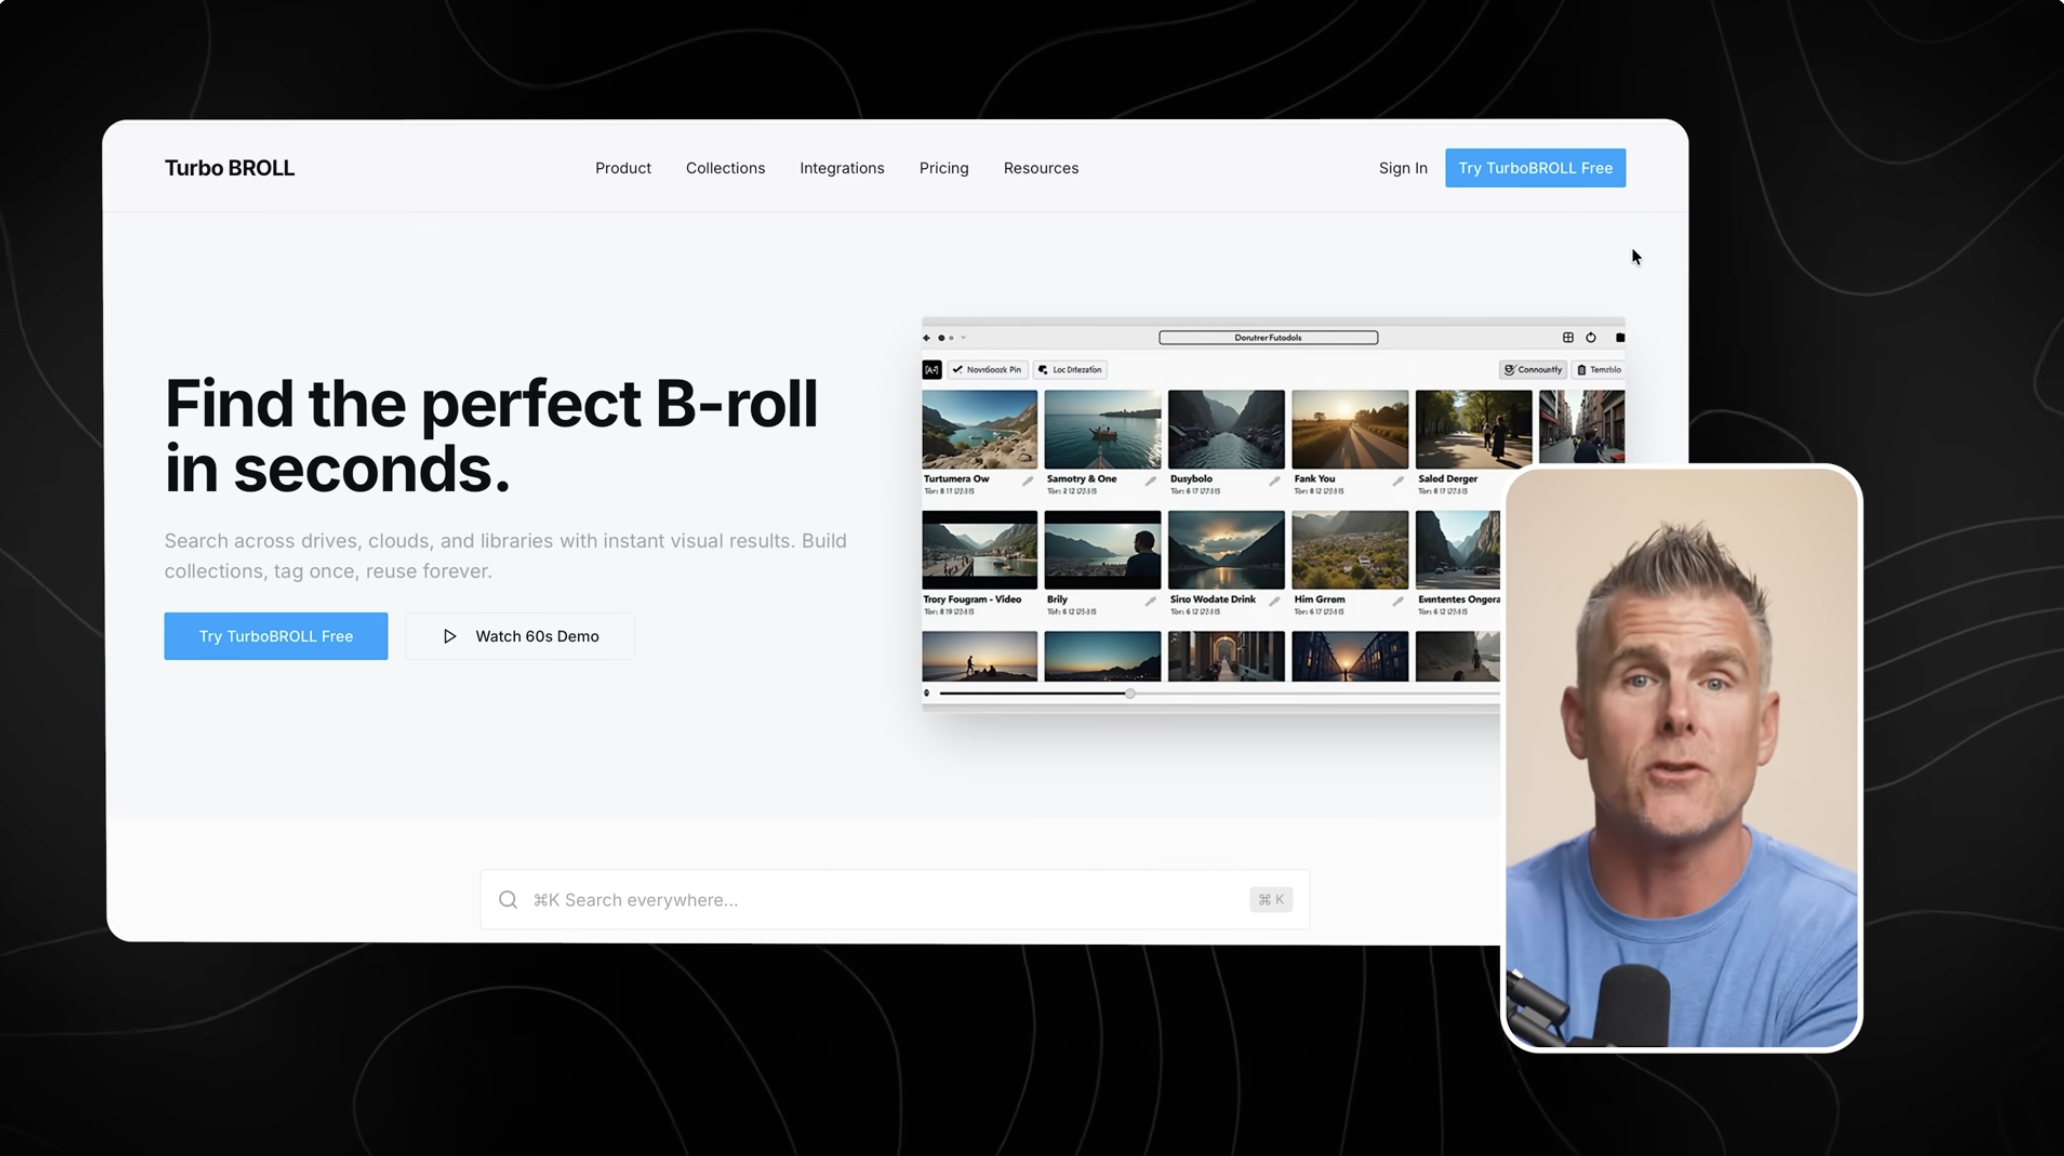Open the Dusybolo river thumbnail
The width and height of the screenshot is (2064, 1156).
click(1226, 429)
